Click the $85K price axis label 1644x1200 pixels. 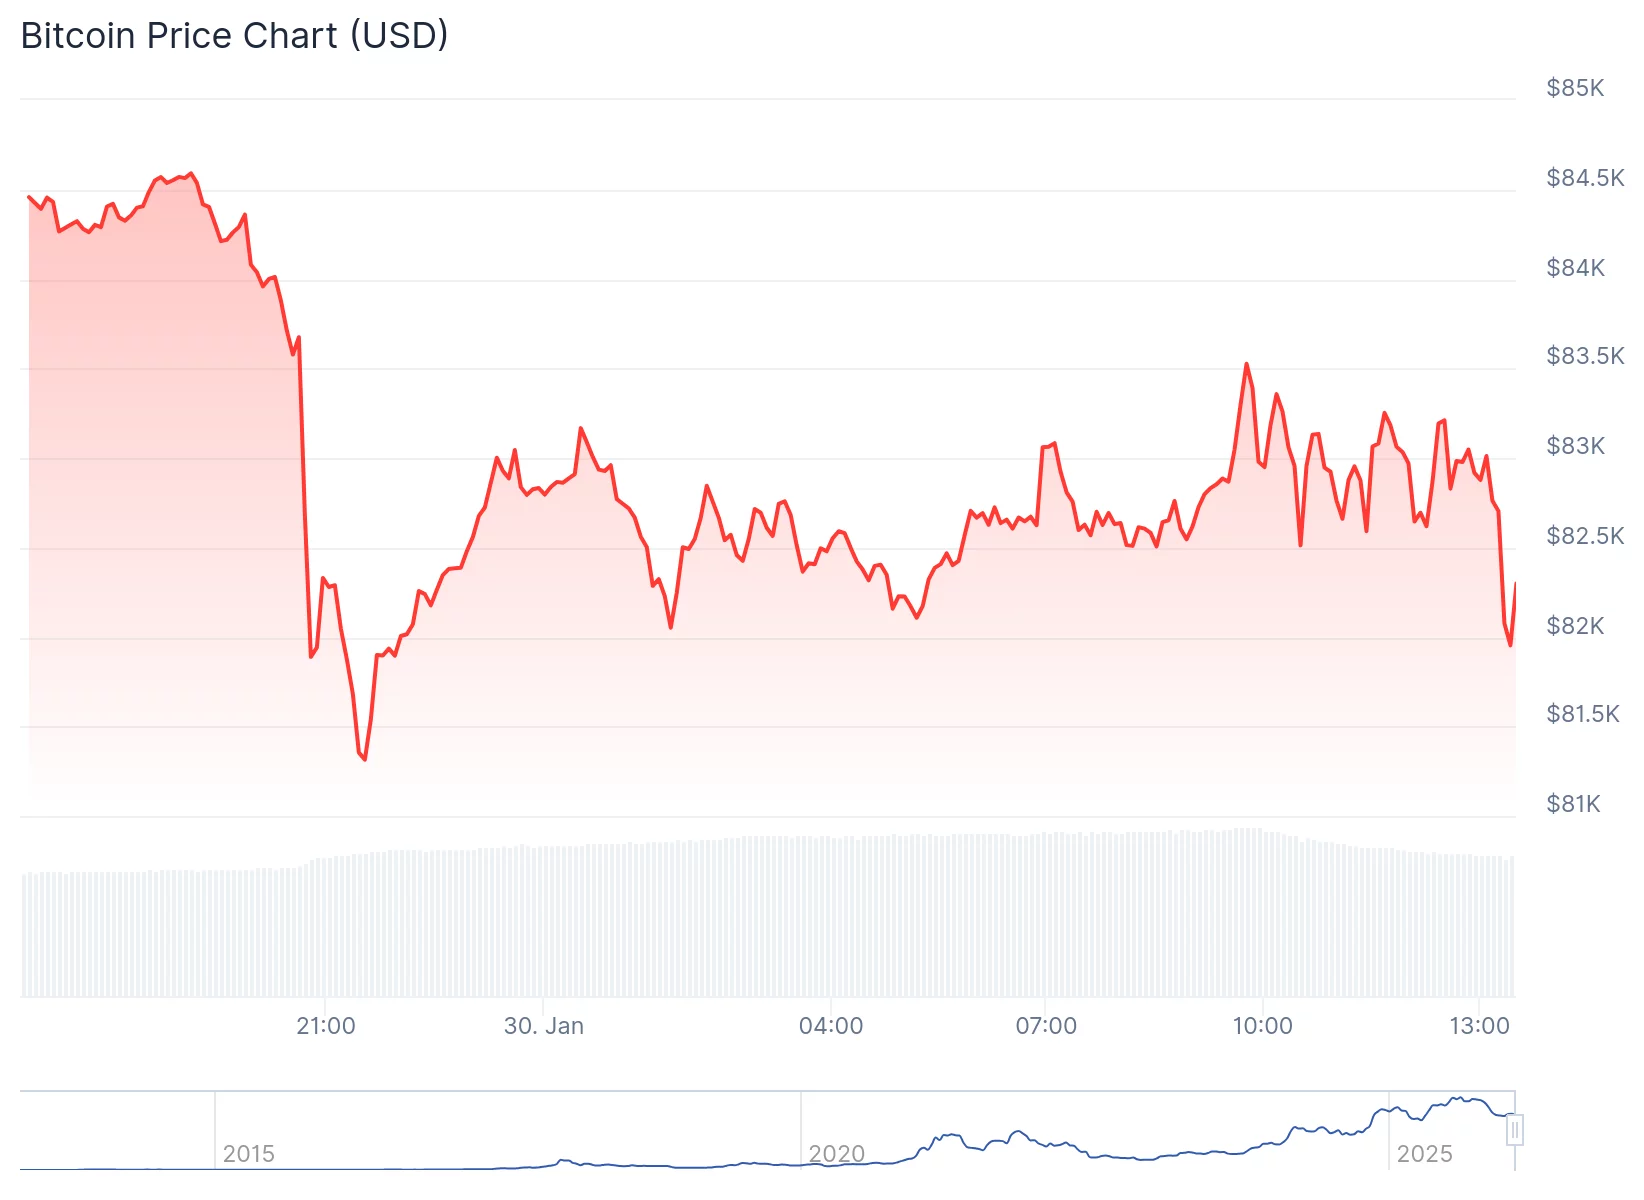(1575, 88)
